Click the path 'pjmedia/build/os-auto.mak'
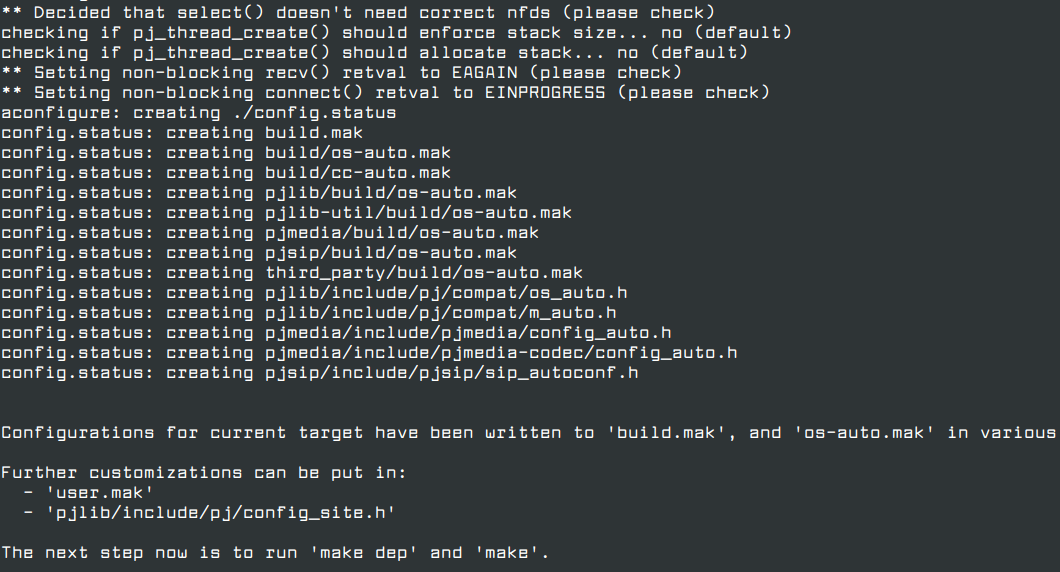The image size is (1060, 572). 402,232
